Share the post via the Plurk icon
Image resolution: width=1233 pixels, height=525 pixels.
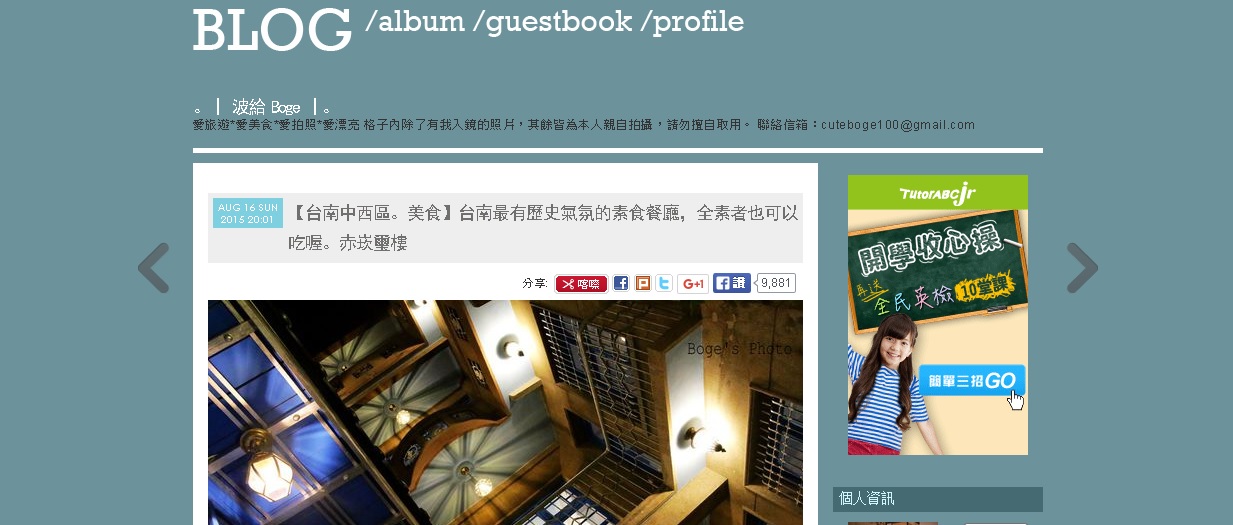(643, 283)
